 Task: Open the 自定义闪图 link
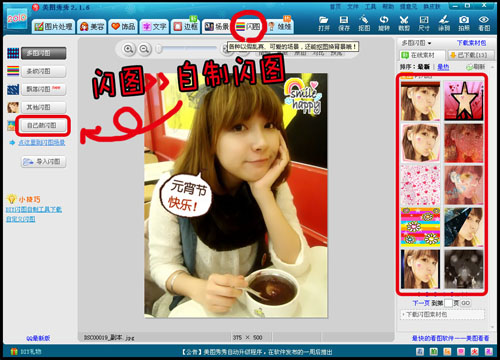coord(21,219)
